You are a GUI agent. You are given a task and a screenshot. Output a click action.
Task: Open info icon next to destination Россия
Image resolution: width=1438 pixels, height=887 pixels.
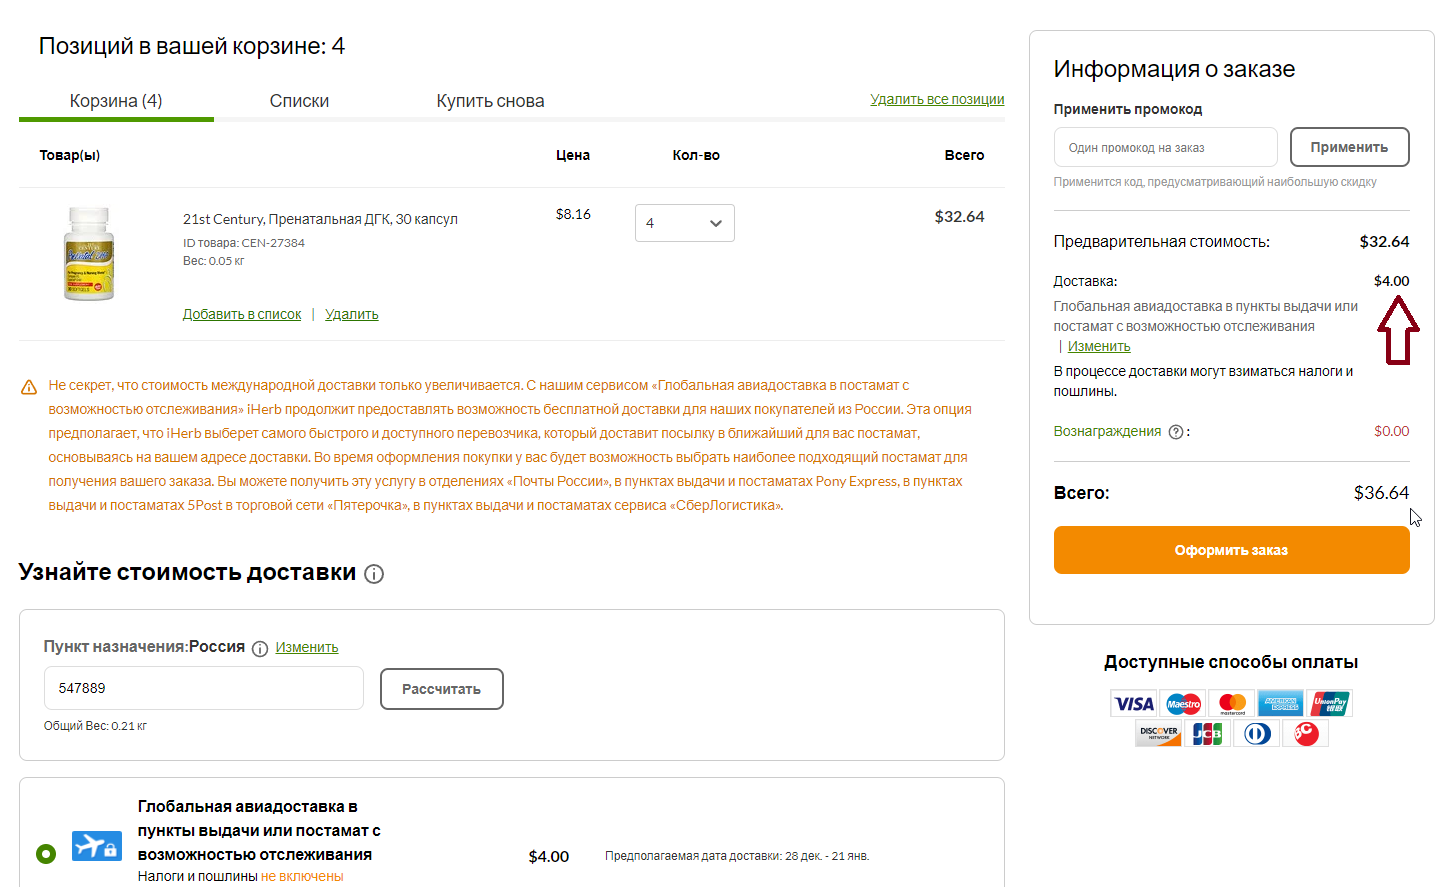coord(260,649)
